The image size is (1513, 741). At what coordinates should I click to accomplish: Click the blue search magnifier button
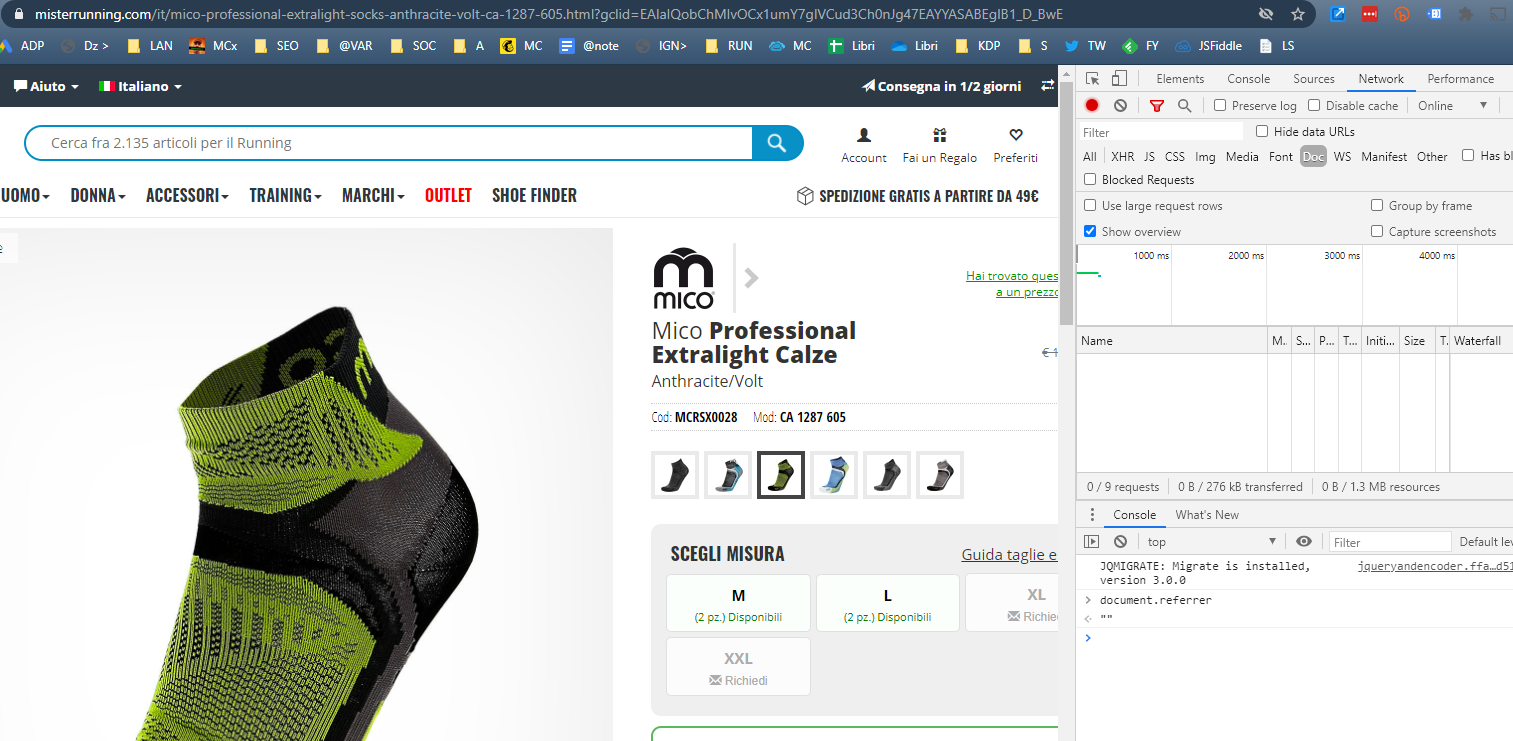pyautogui.click(x=777, y=143)
